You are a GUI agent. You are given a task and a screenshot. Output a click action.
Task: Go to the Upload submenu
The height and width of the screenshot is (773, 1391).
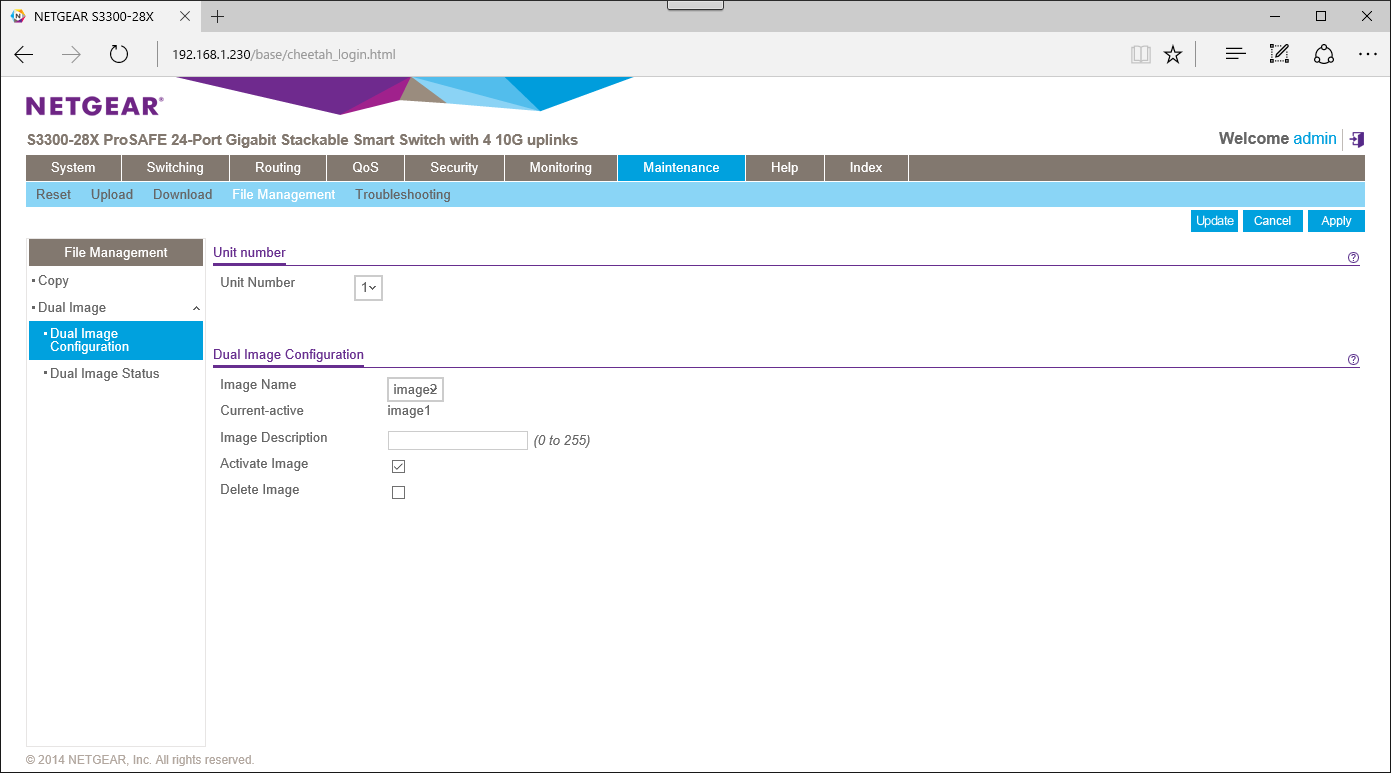pyautogui.click(x=112, y=195)
